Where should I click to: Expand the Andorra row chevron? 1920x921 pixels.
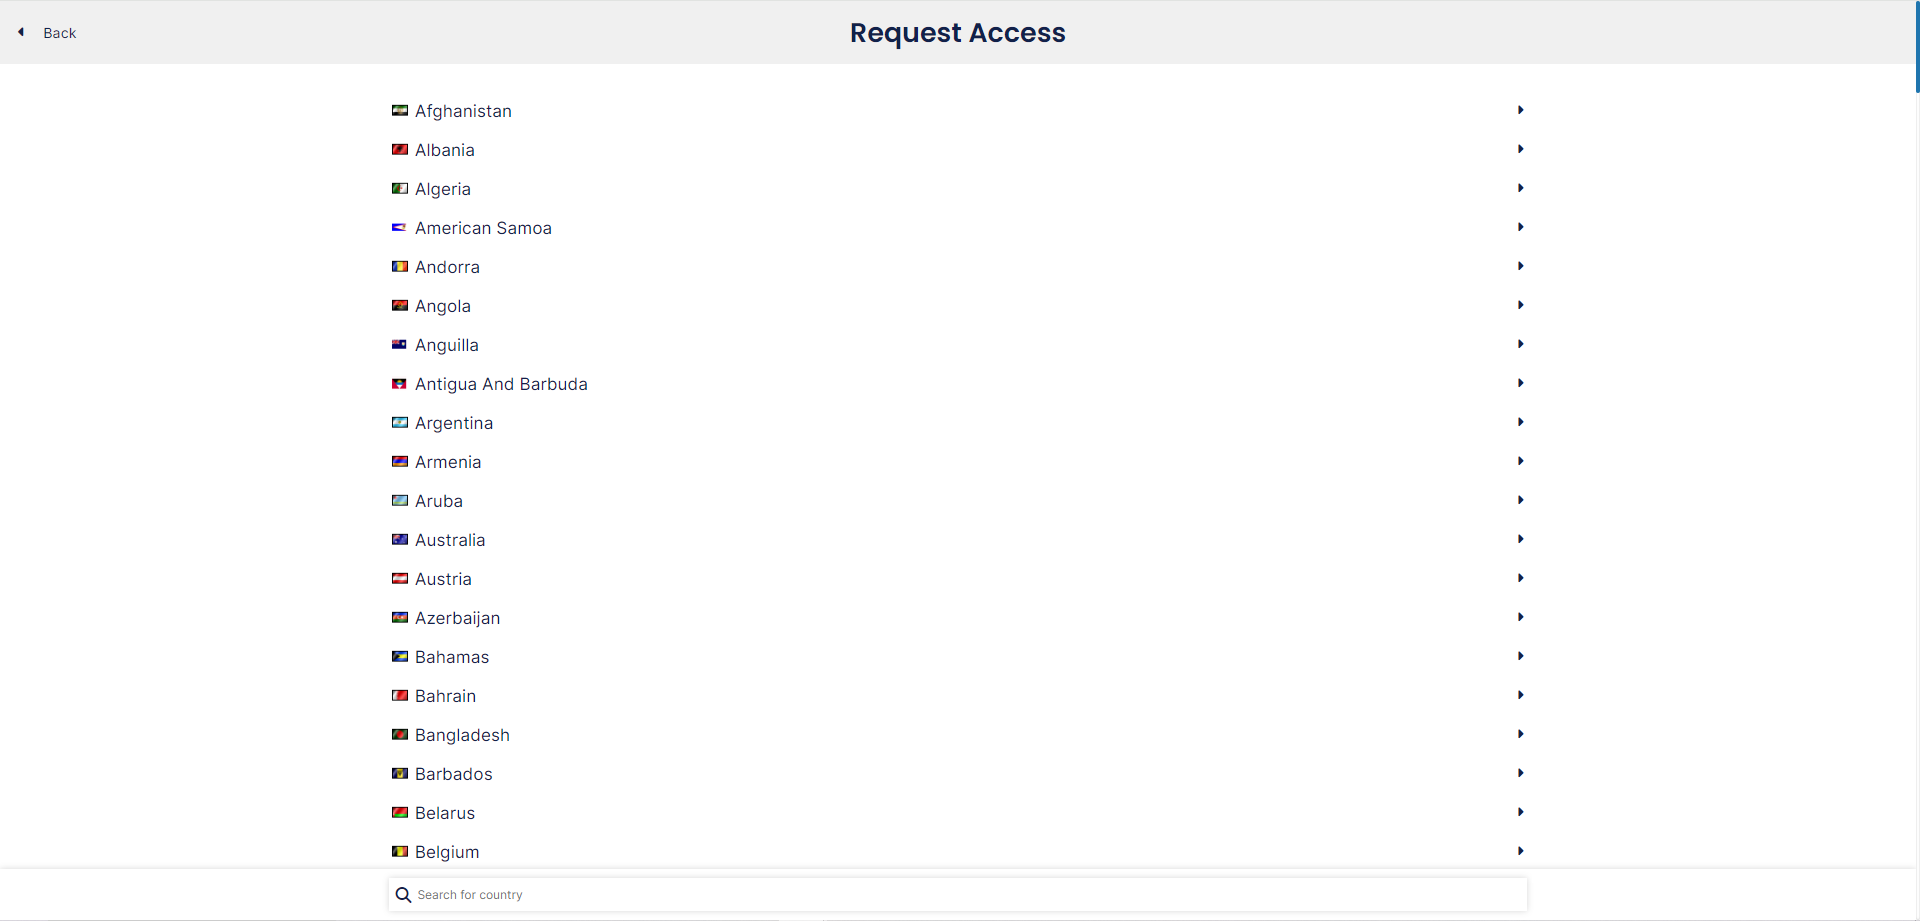tap(1520, 266)
